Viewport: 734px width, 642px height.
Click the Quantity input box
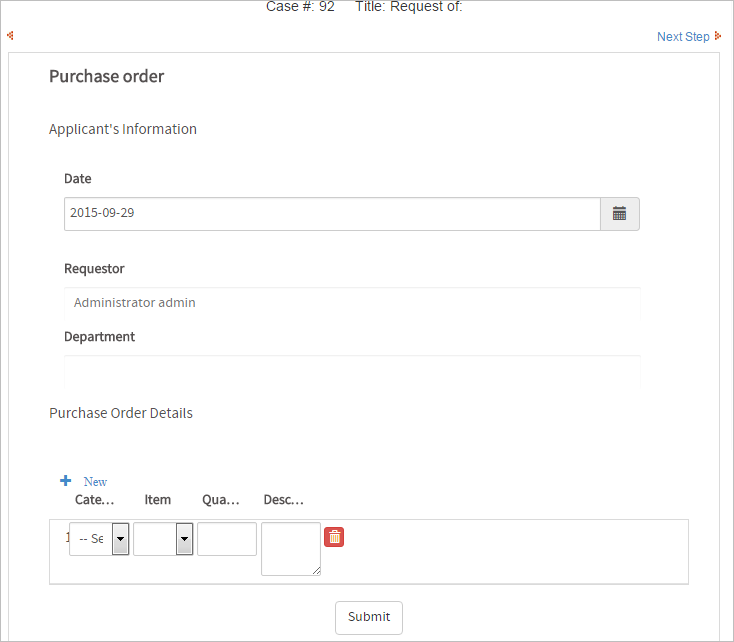click(x=227, y=539)
